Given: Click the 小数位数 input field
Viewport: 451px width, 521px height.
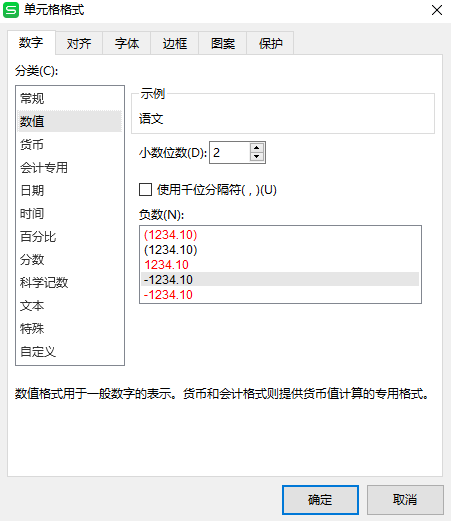Looking at the screenshot, I should click(230, 152).
